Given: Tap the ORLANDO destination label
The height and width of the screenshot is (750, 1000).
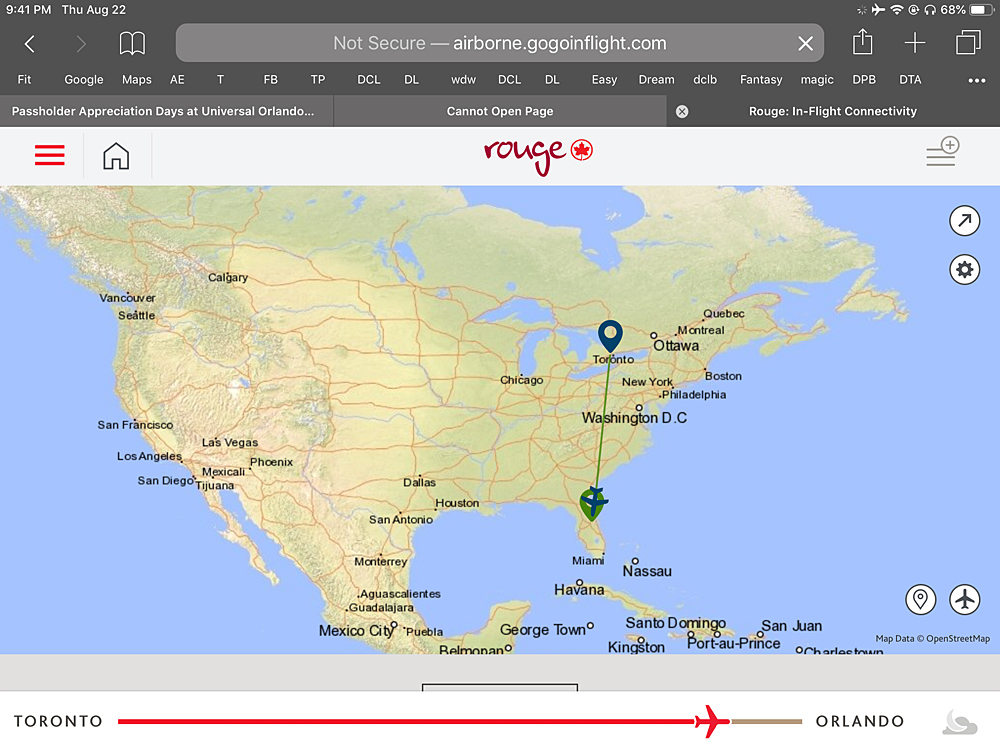Looking at the screenshot, I should click(860, 721).
